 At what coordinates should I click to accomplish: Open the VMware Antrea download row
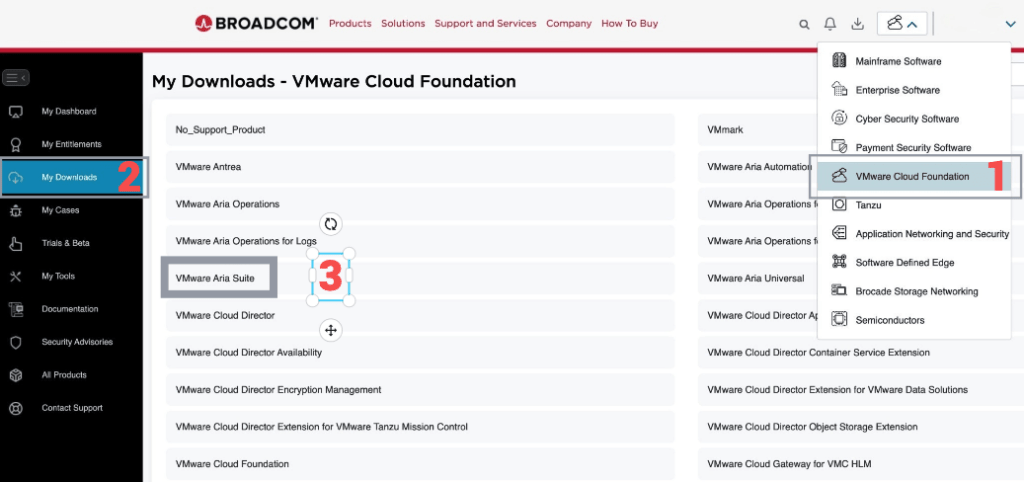[x=420, y=167]
